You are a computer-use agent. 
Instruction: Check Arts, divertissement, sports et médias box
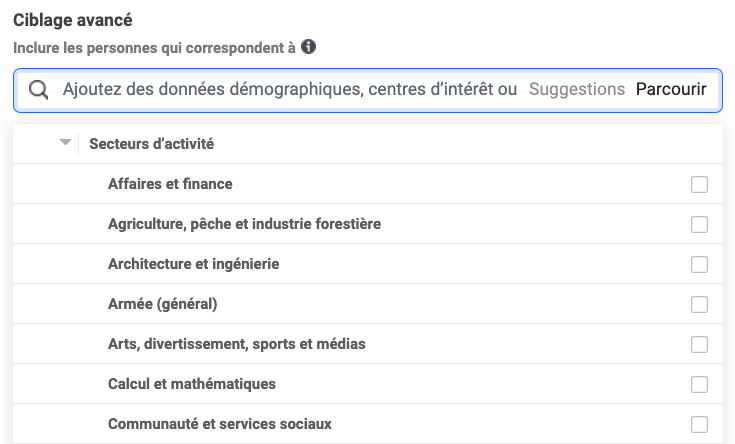point(699,345)
